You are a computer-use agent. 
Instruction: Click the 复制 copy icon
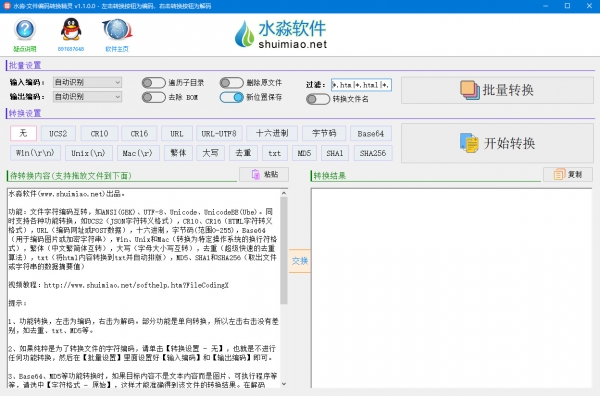pos(559,174)
